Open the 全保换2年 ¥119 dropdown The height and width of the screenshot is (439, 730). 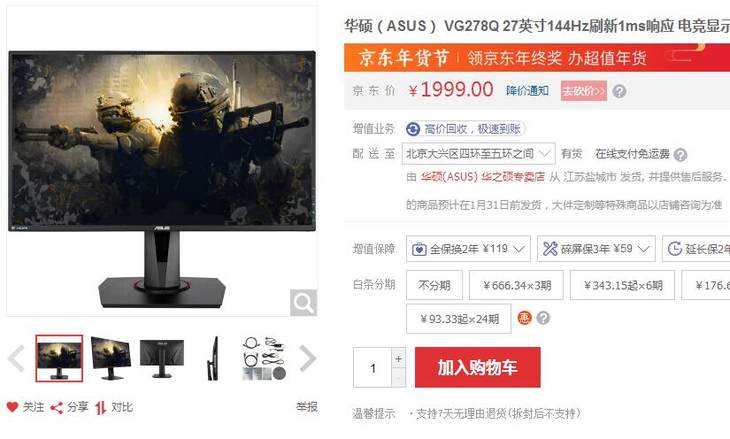(468, 249)
